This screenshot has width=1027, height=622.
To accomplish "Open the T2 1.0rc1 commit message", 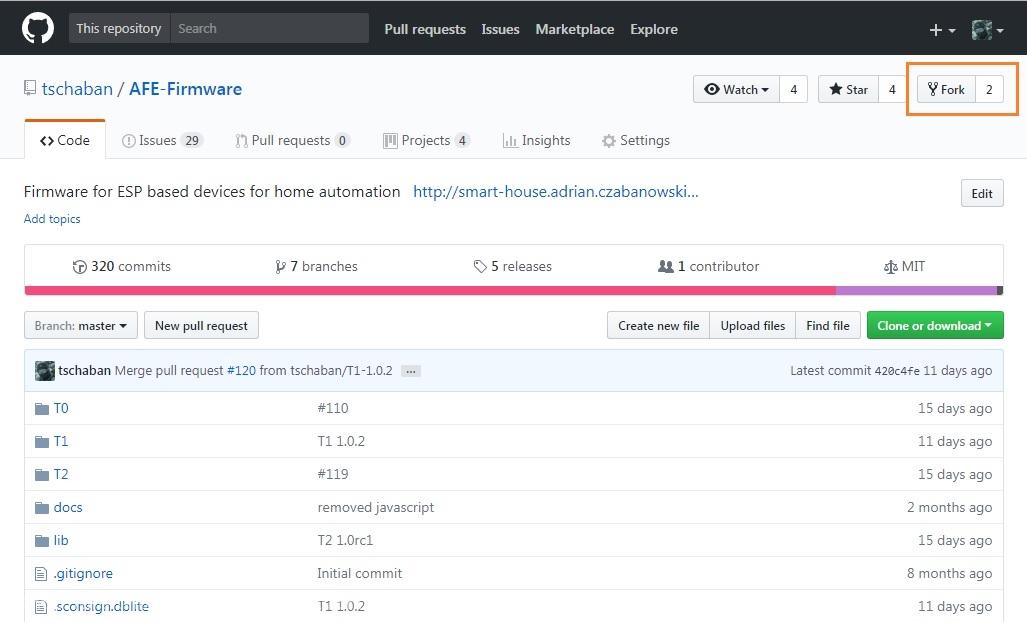I will tap(345, 540).
